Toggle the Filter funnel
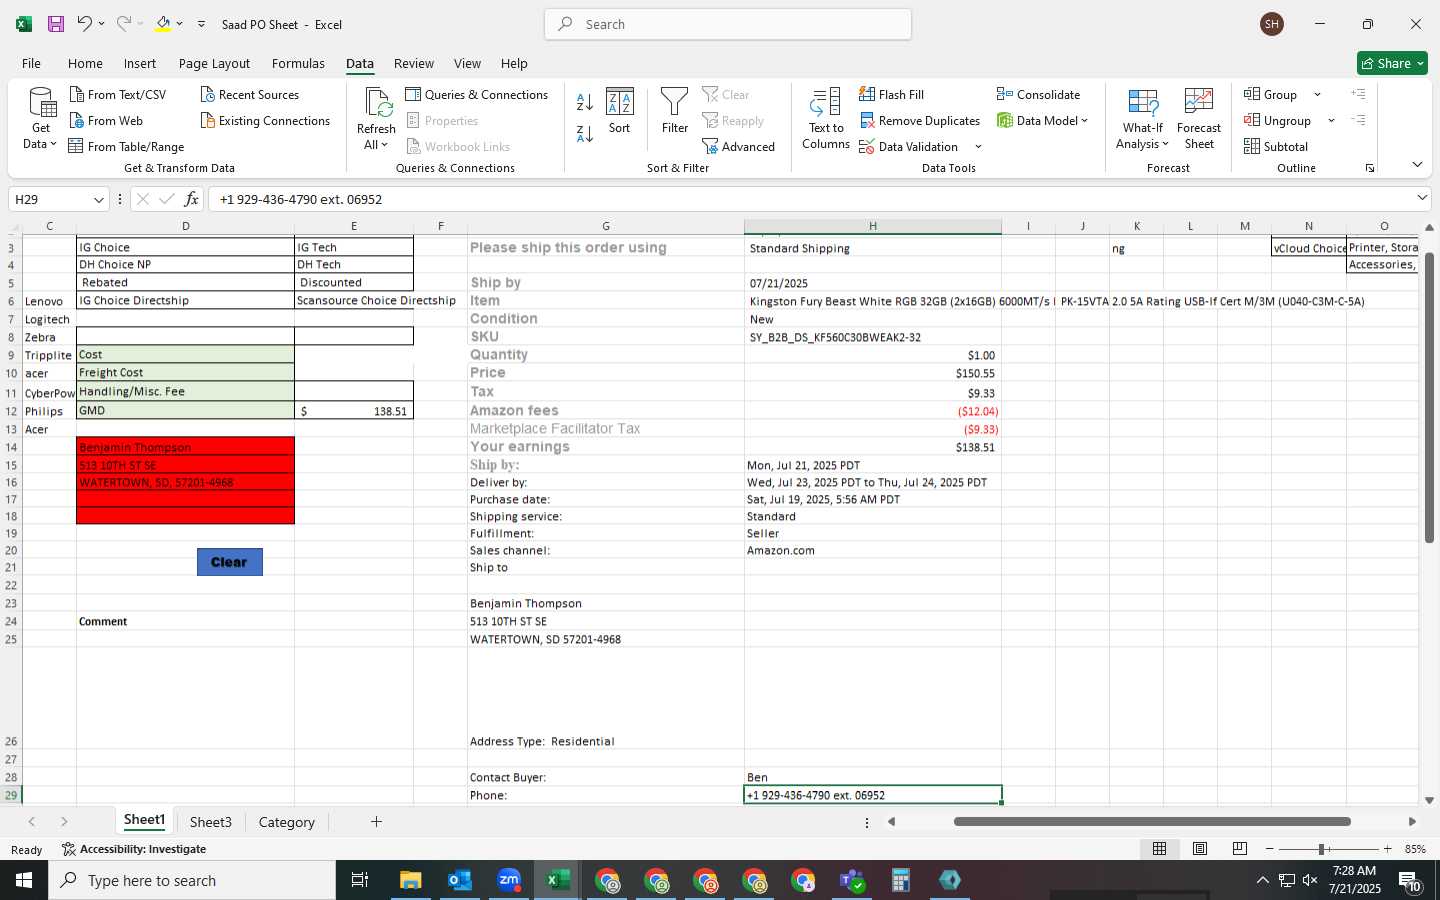Image resolution: width=1440 pixels, height=900 pixels. point(675,111)
